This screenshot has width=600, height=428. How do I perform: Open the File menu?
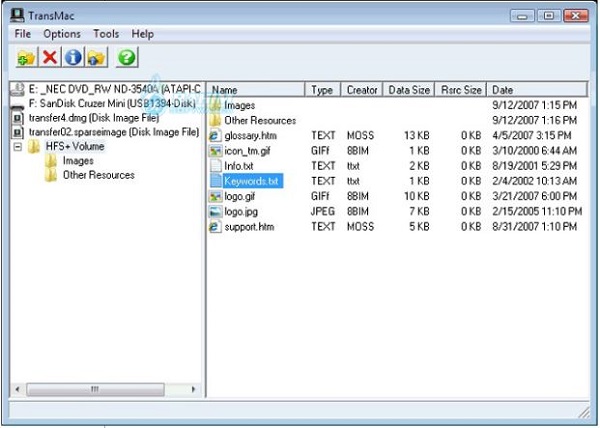[22, 34]
